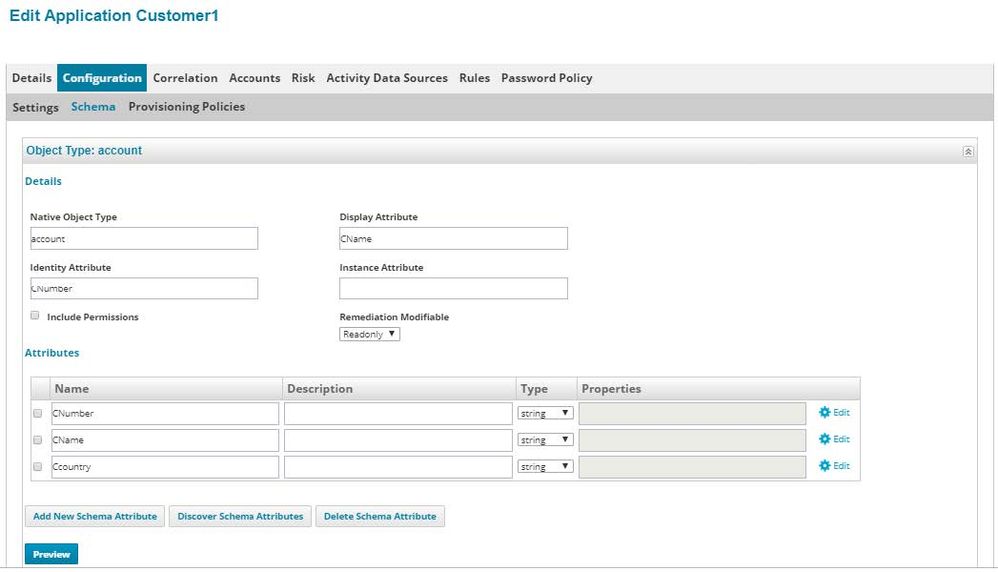Toggle the Include Permissions checkbox
The image size is (998, 572).
click(x=35, y=316)
